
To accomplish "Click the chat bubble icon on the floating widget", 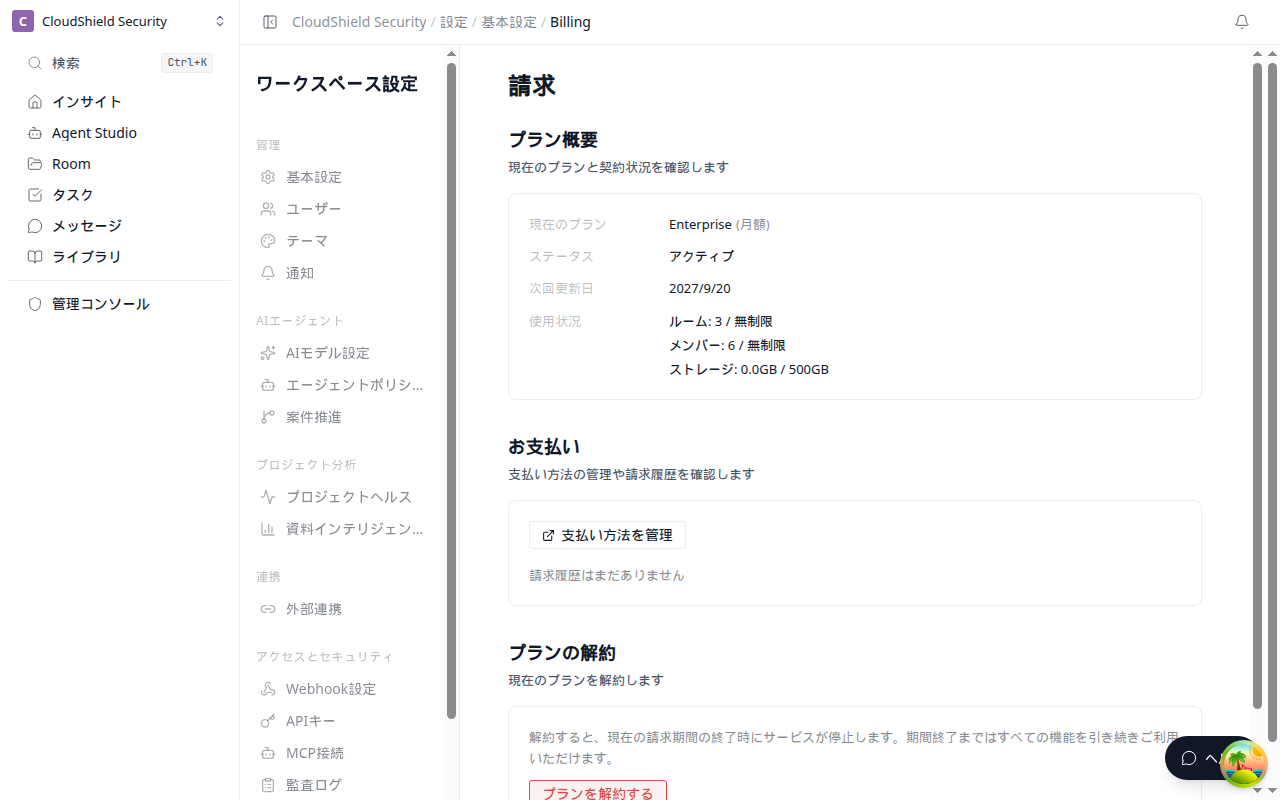I will point(1189,758).
